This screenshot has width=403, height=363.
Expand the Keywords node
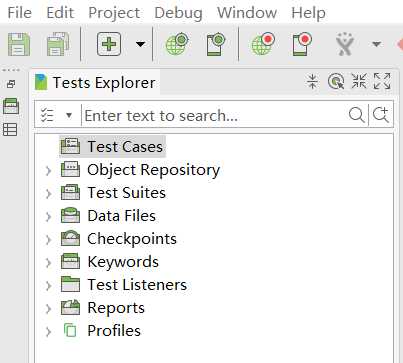(49, 263)
